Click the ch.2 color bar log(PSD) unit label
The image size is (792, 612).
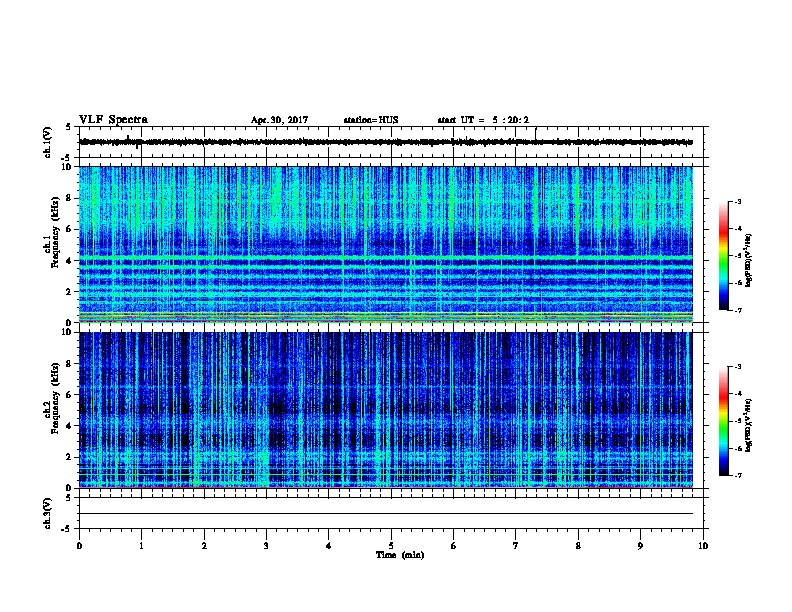(748, 425)
